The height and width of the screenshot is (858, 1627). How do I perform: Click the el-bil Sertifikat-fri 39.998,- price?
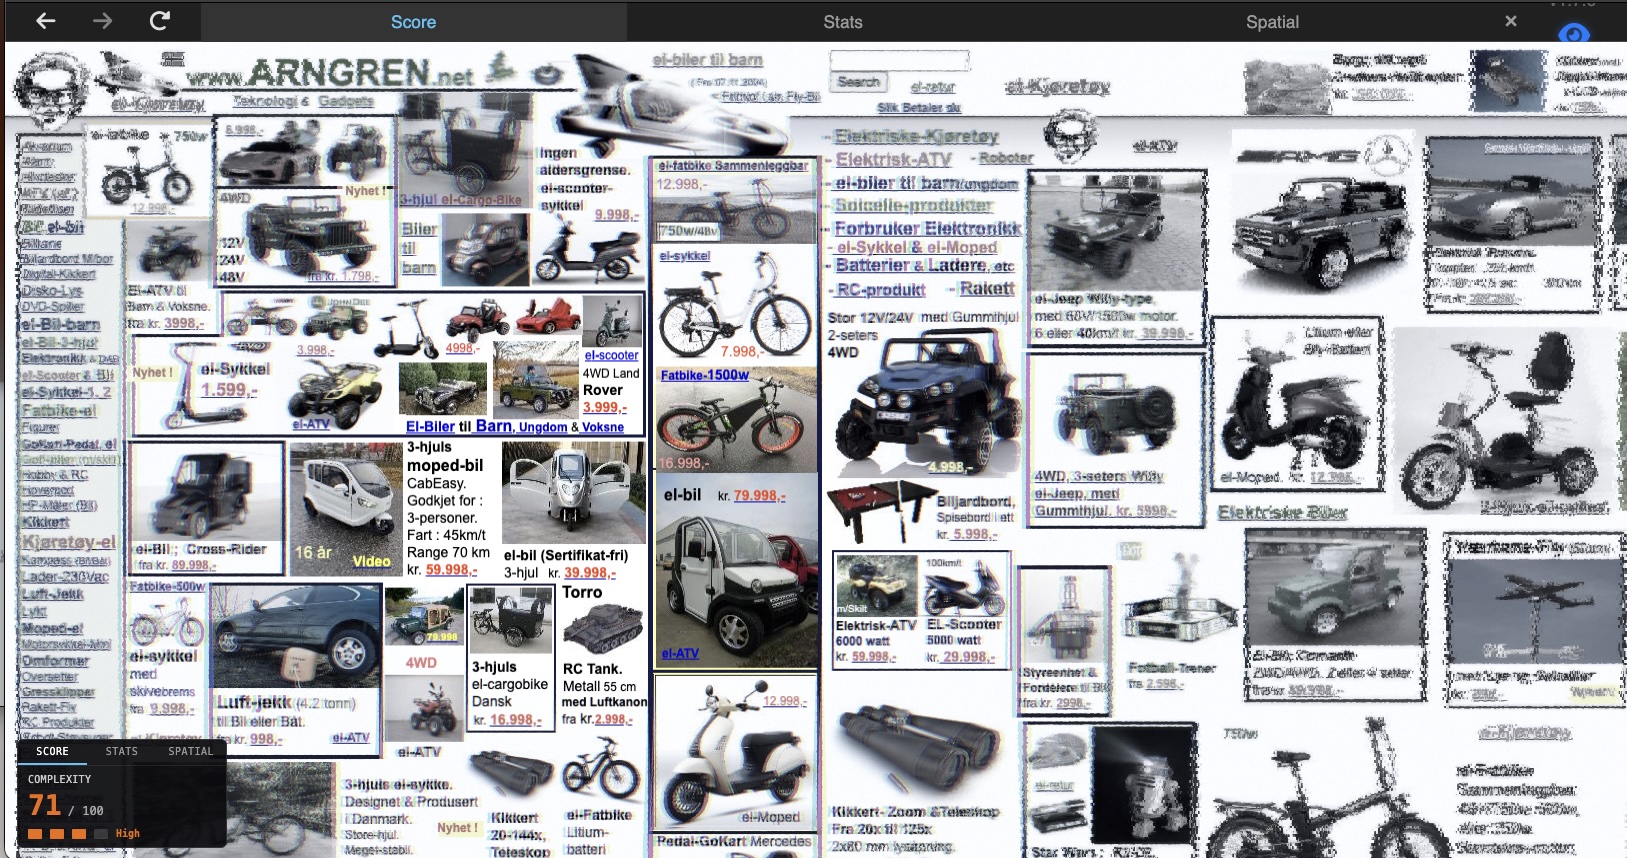click(590, 573)
